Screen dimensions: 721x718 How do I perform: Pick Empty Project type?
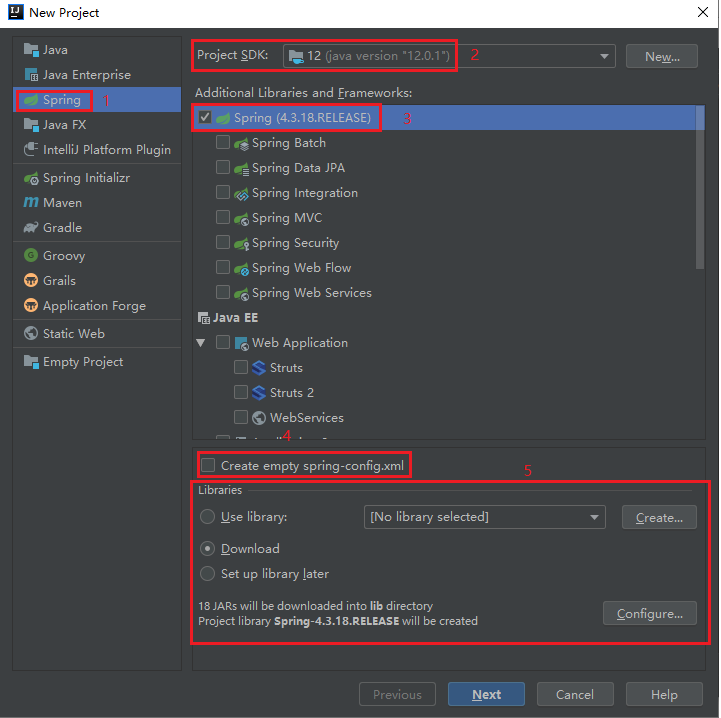[97, 362]
